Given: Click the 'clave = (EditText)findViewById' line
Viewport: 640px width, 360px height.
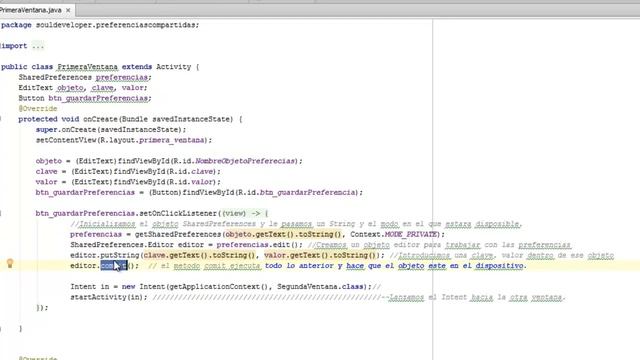Looking at the screenshot, I should pos(128,171).
